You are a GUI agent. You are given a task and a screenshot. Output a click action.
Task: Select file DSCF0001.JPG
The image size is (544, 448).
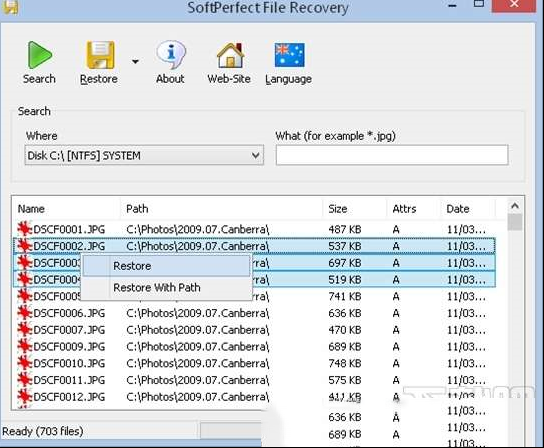point(69,229)
